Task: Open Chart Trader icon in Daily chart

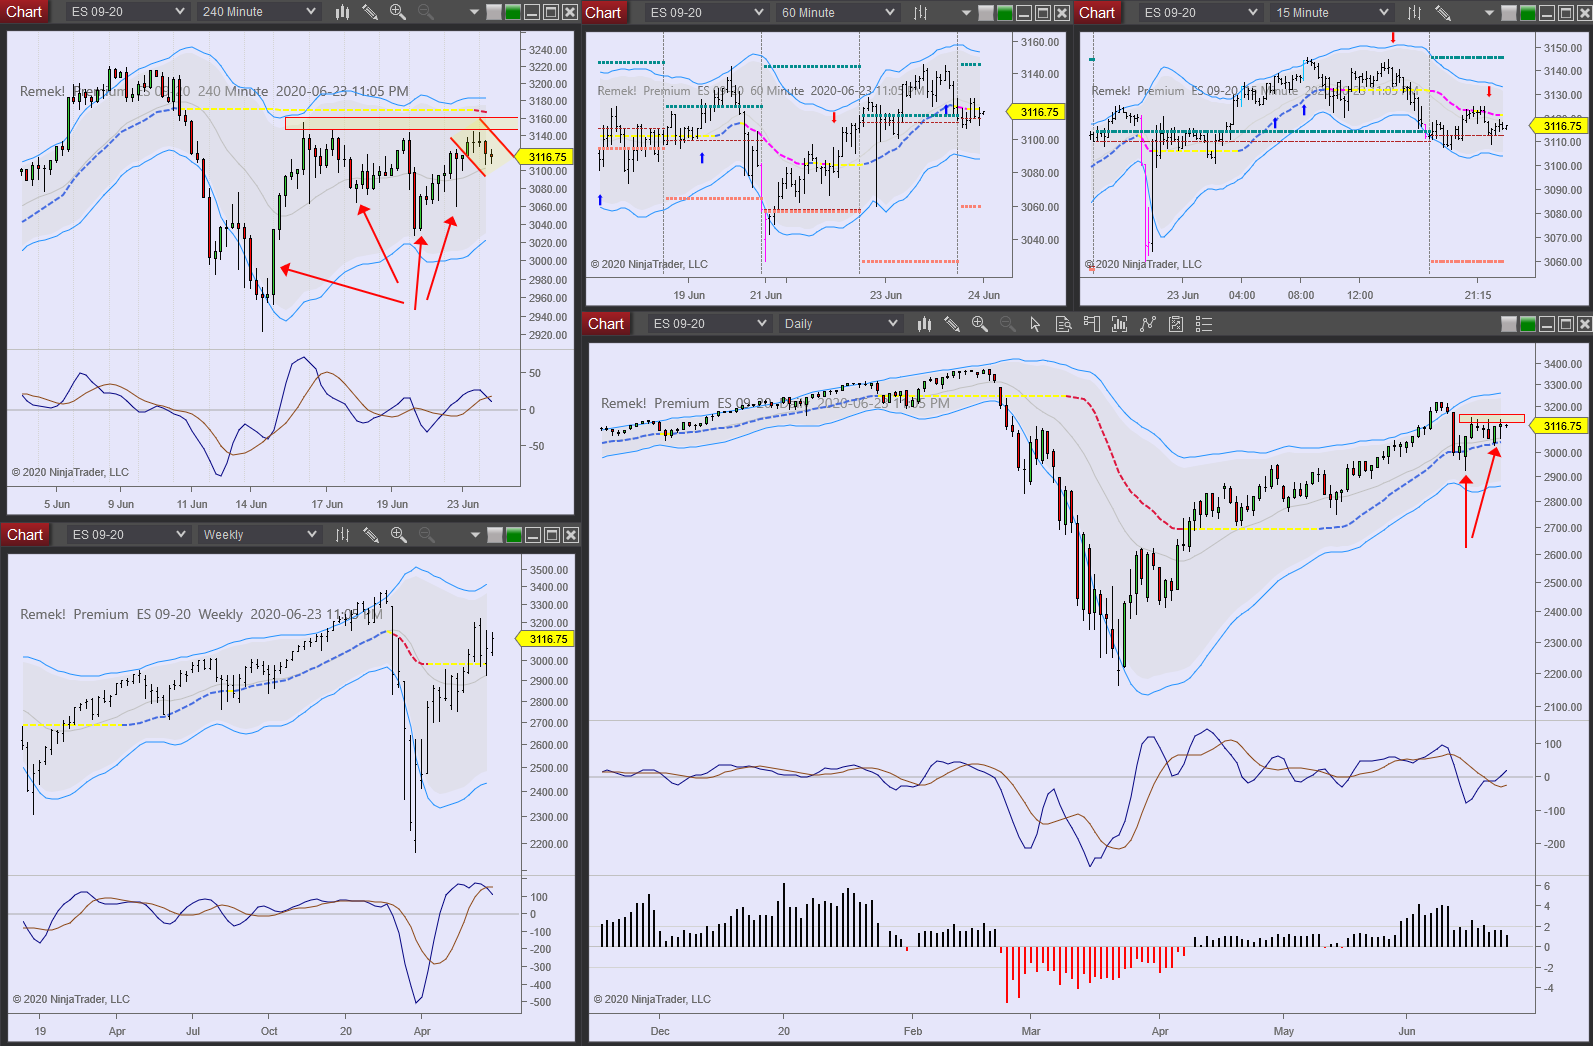Action: click(1091, 324)
